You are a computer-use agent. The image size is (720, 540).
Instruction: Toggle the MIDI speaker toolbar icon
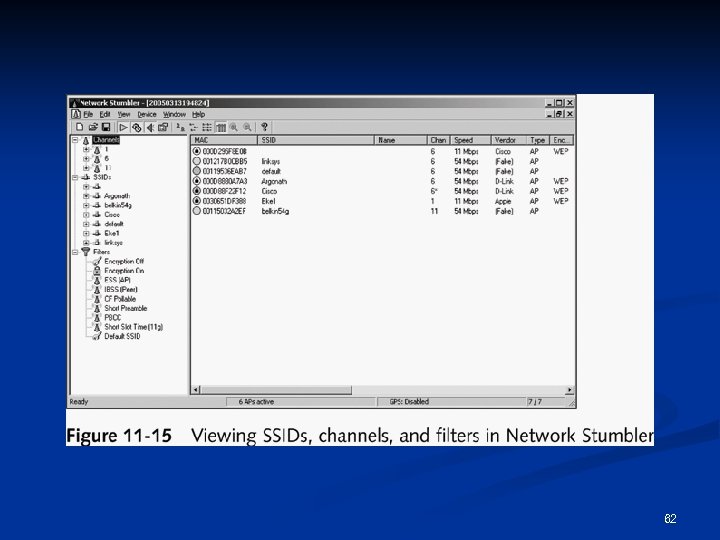click(x=150, y=127)
